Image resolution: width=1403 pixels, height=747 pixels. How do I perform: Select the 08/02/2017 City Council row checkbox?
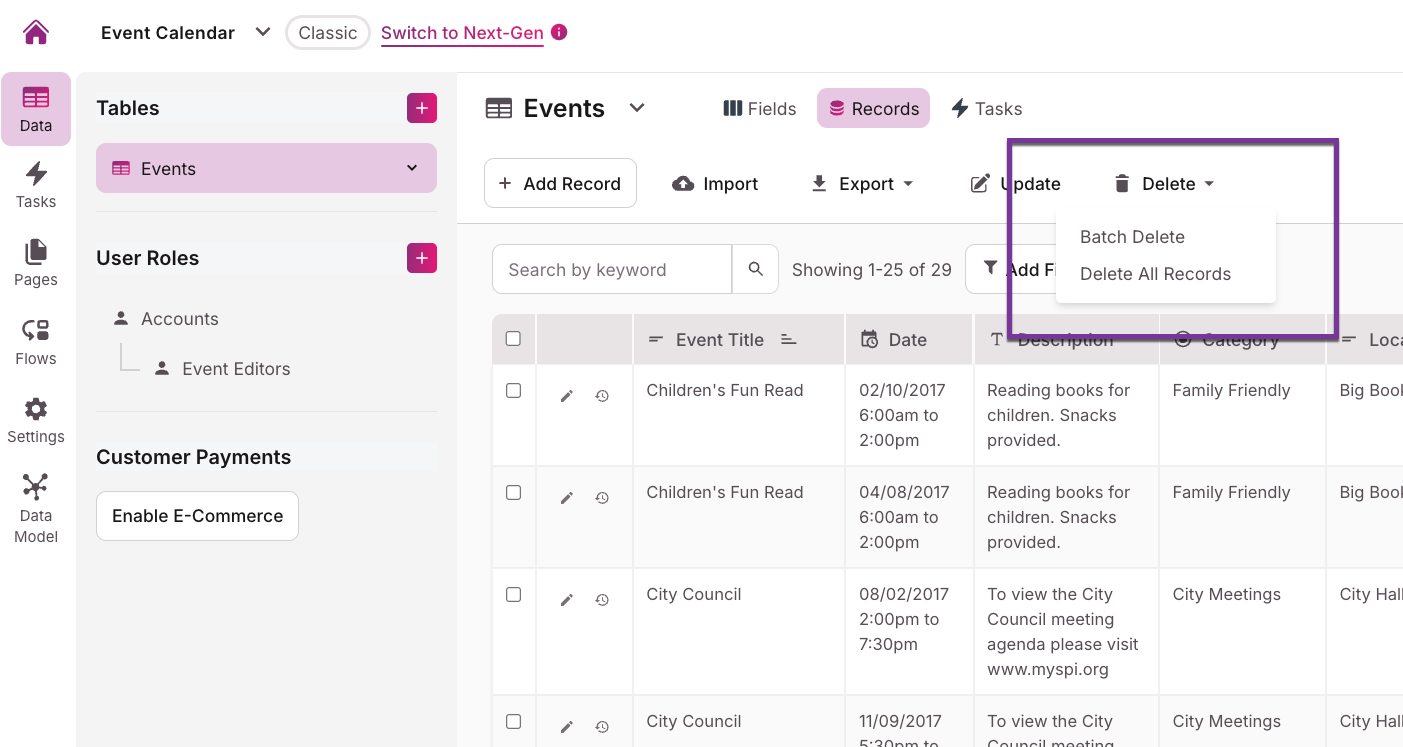pyautogui.click(x=513, y=595)
